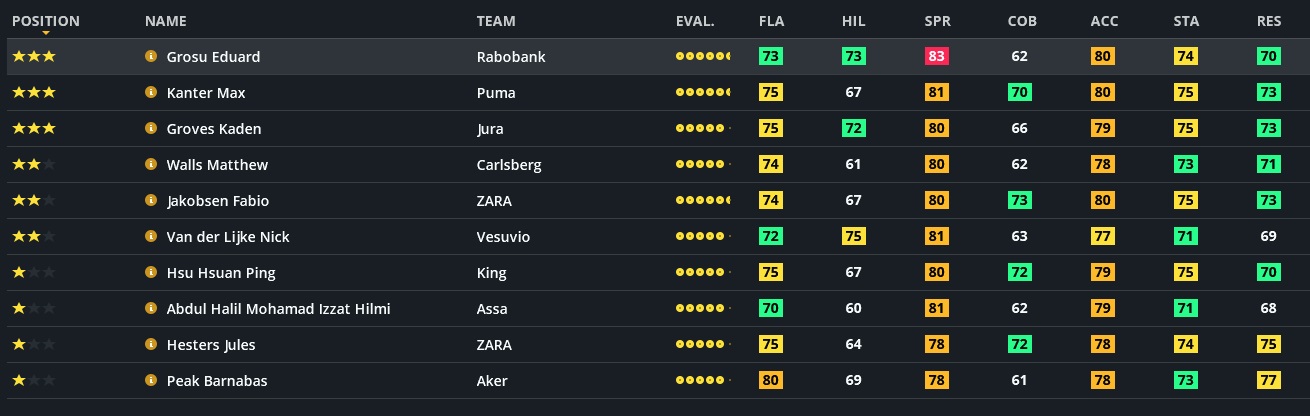
Task: Click the info icon for Groves Kaden
Action: (x=152, y=129)
